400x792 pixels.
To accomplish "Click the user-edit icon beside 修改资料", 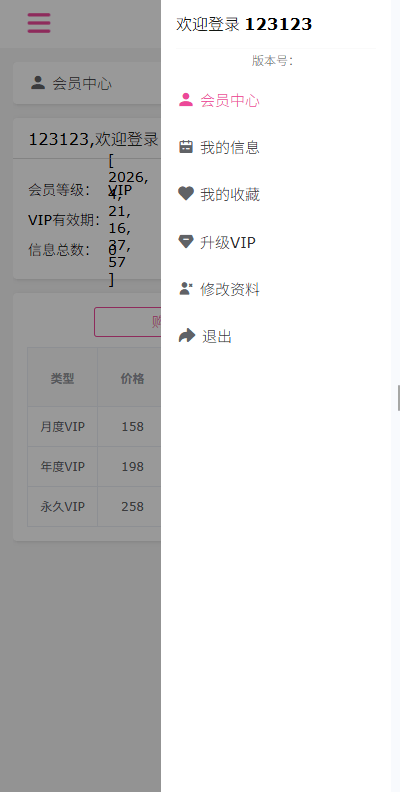I will (x=186, y=289).
